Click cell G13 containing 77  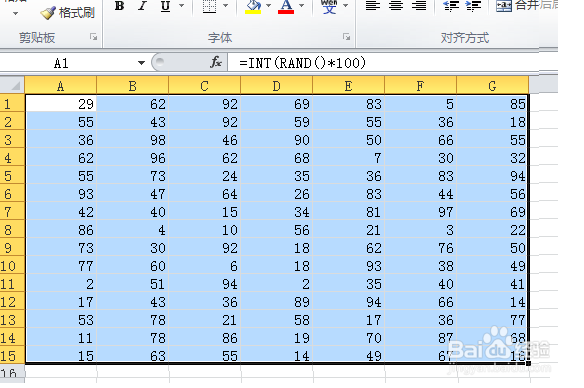coord(492,320)
